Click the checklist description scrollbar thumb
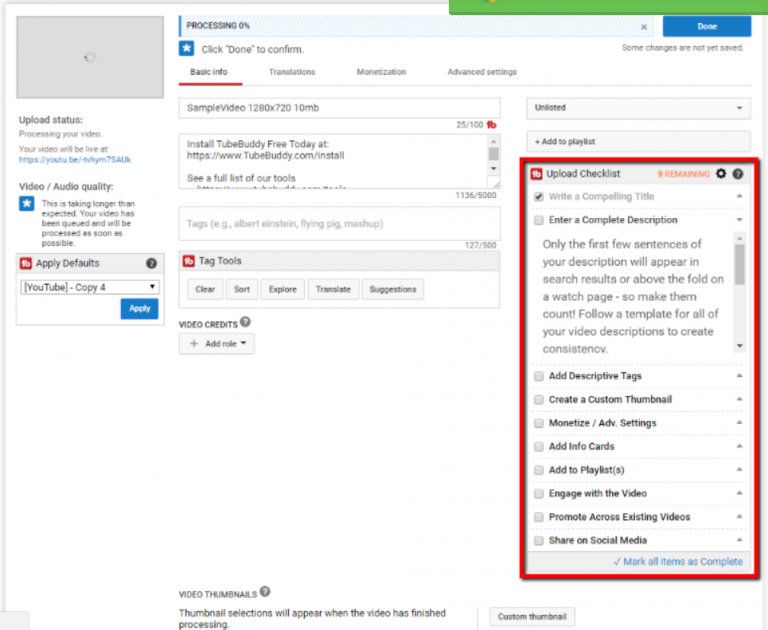The width and height of the screenshot is (768, 630). 740,265
